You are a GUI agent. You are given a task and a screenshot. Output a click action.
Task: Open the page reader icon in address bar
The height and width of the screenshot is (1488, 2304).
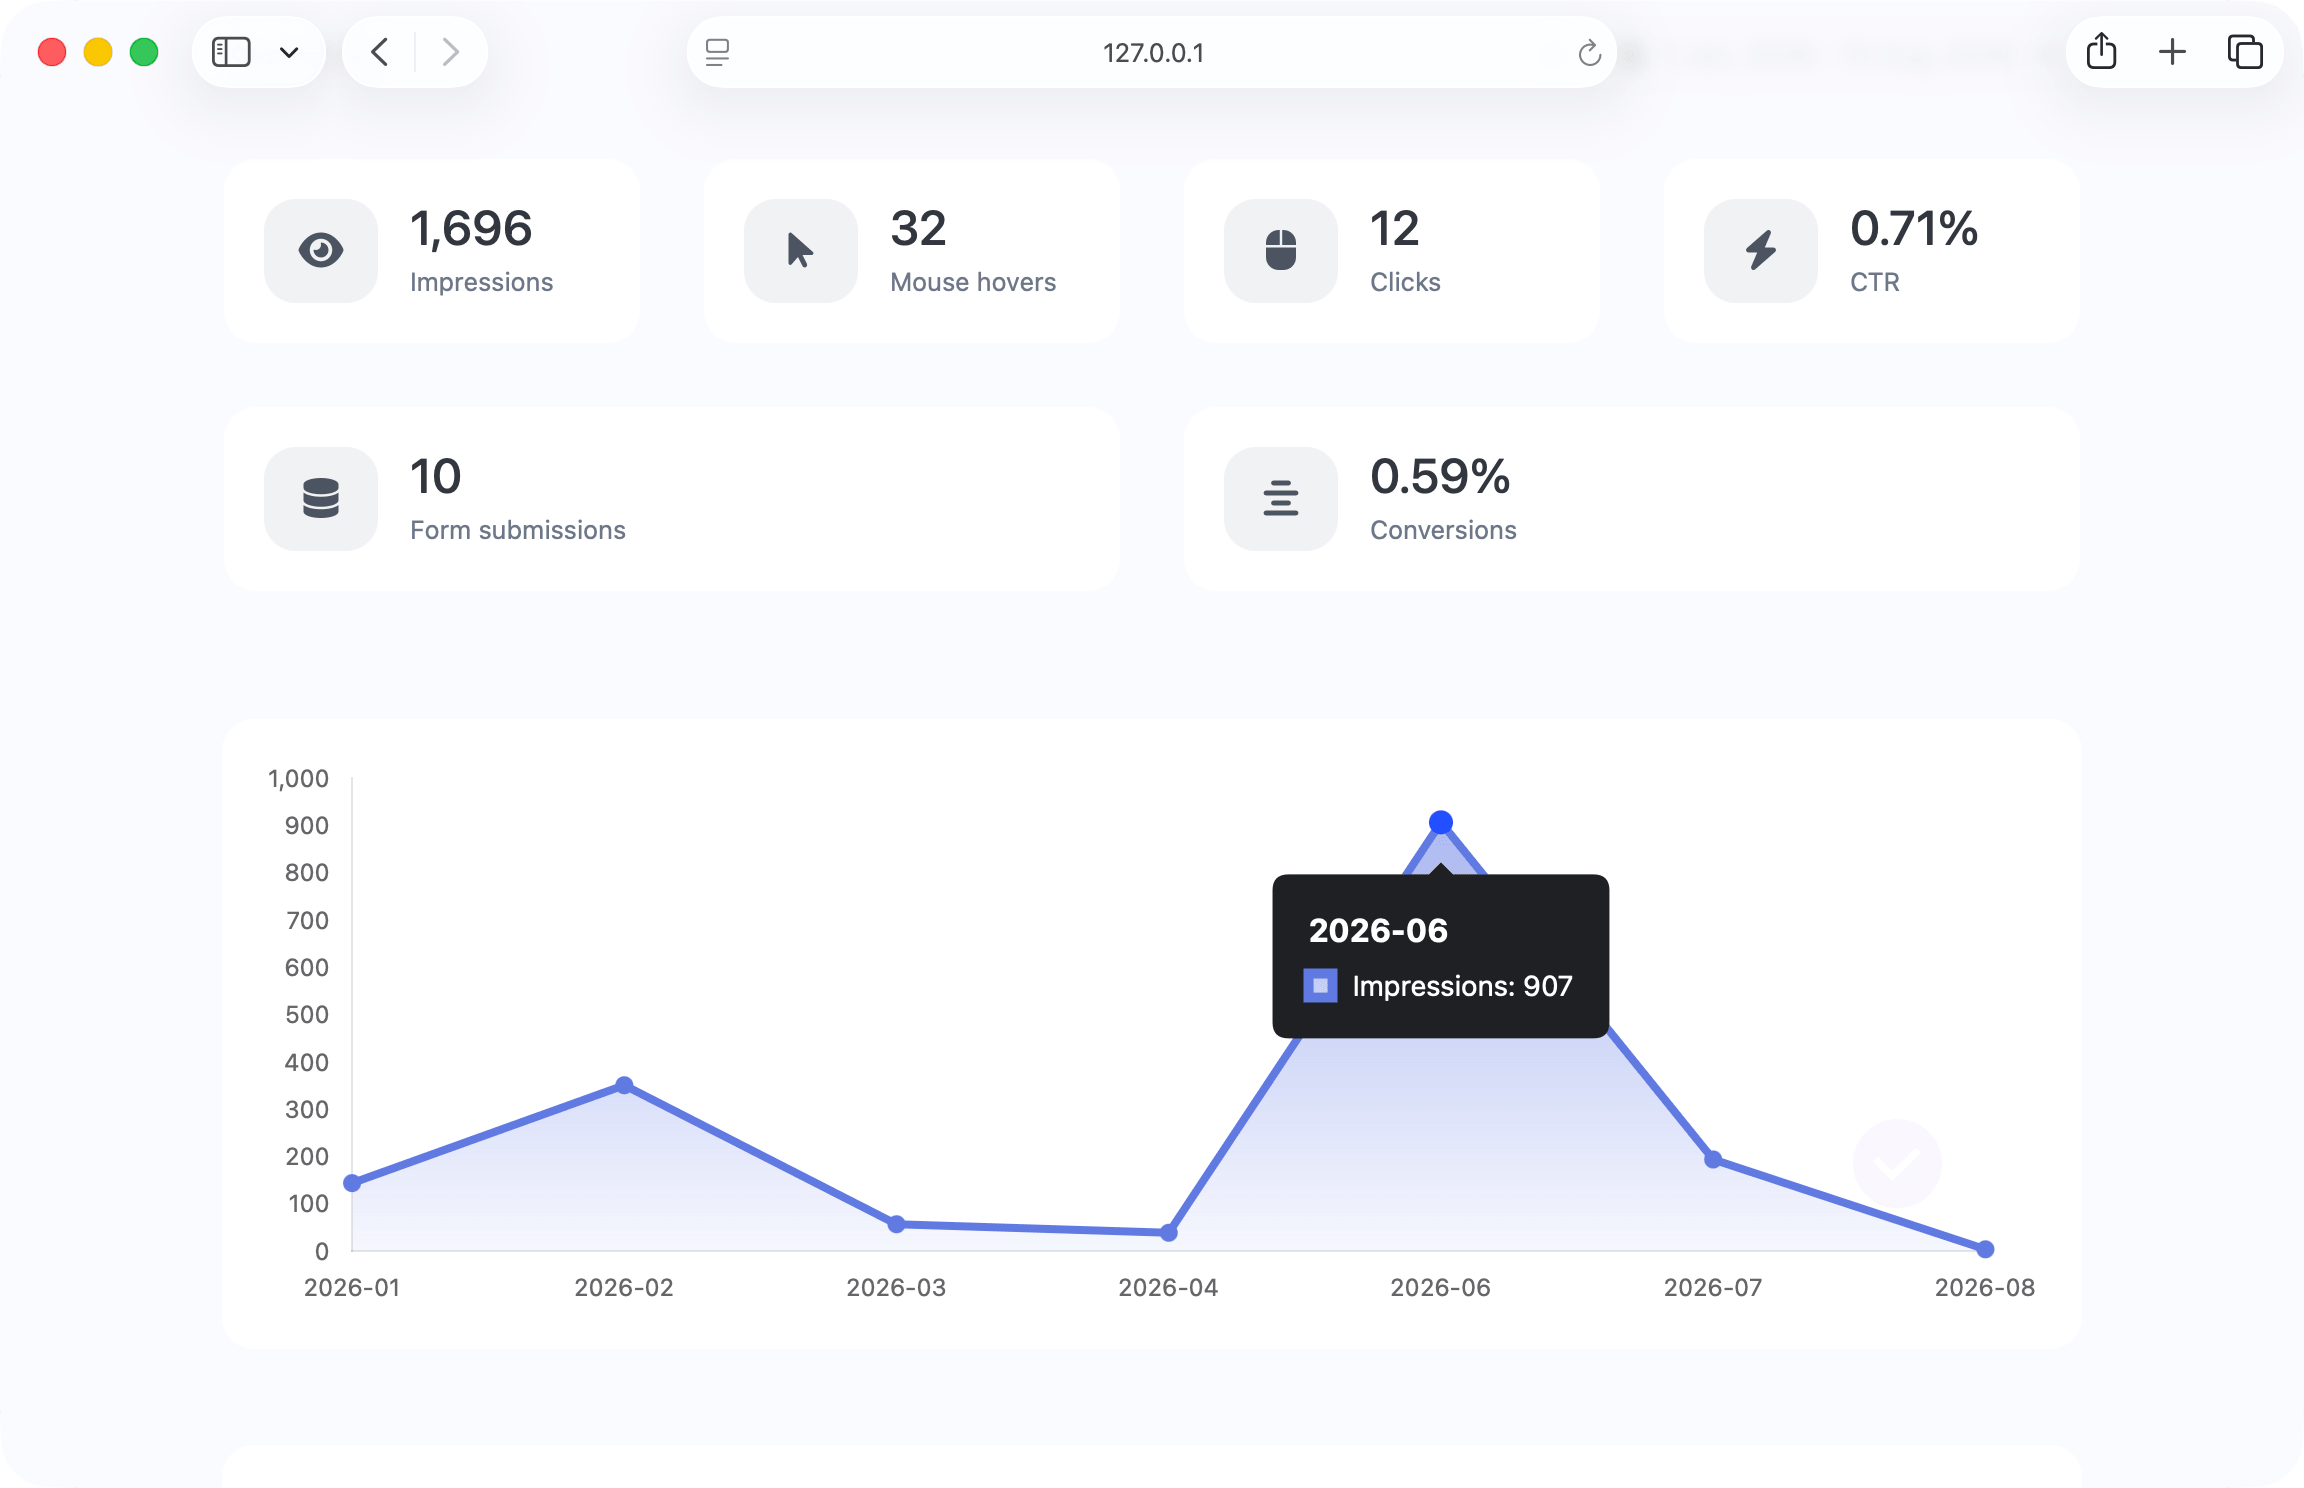(718, 52)
